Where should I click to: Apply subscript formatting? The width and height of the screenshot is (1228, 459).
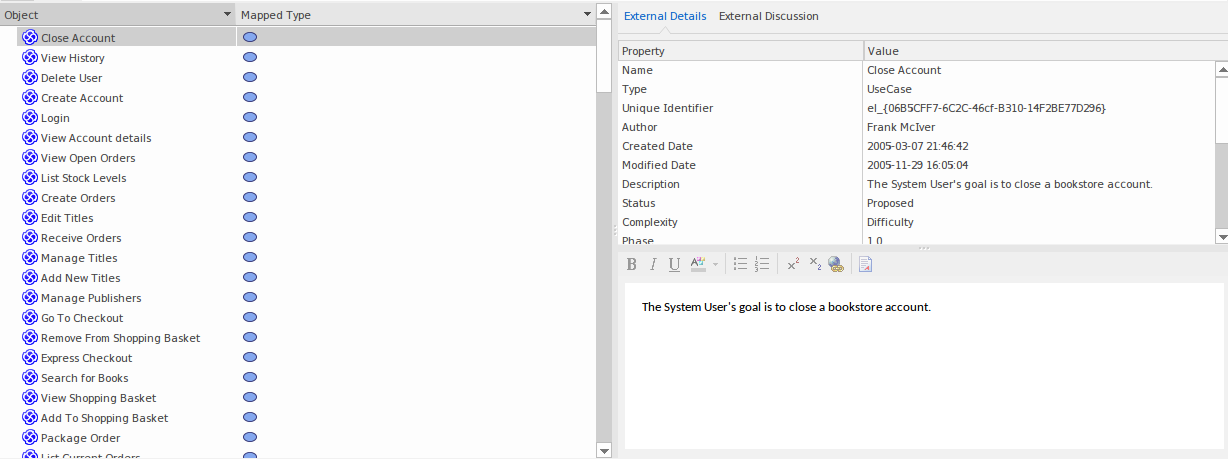(815, 264)
